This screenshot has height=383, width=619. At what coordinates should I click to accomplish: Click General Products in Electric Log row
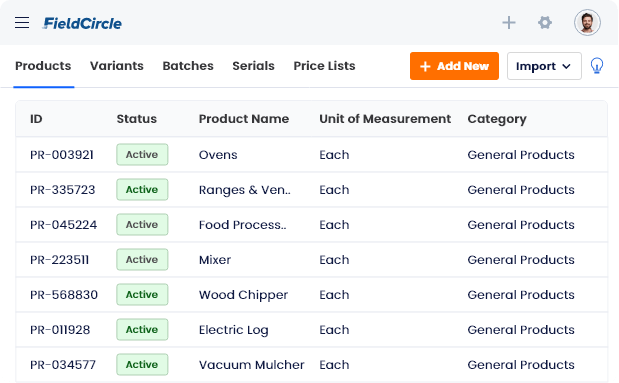(x=521, y=330)
